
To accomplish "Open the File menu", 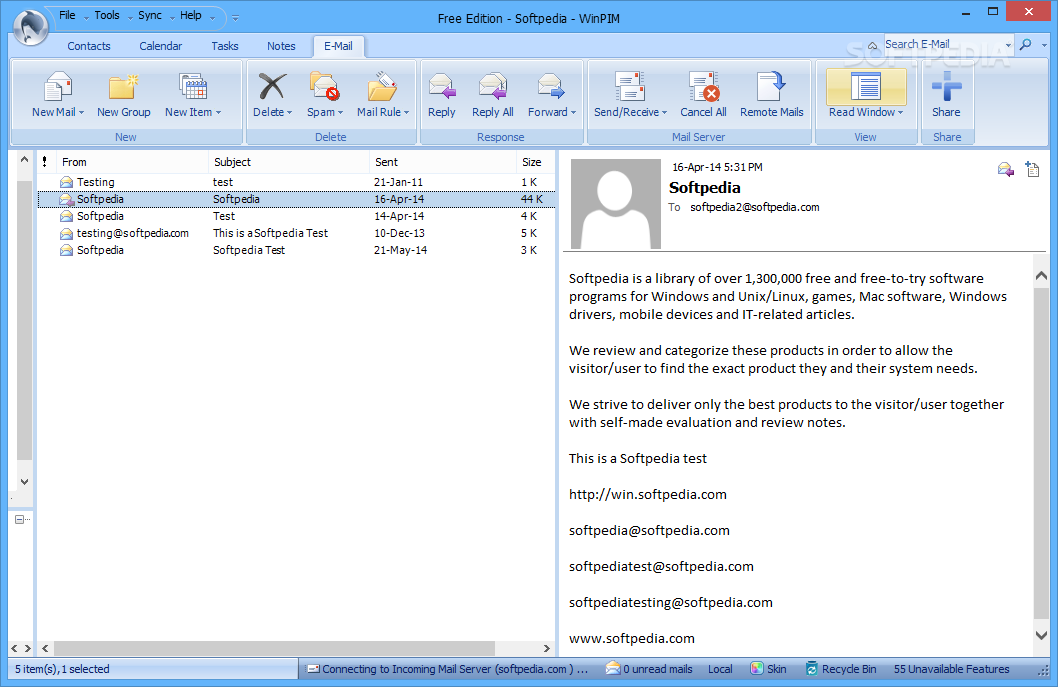I will click(67, 15).
